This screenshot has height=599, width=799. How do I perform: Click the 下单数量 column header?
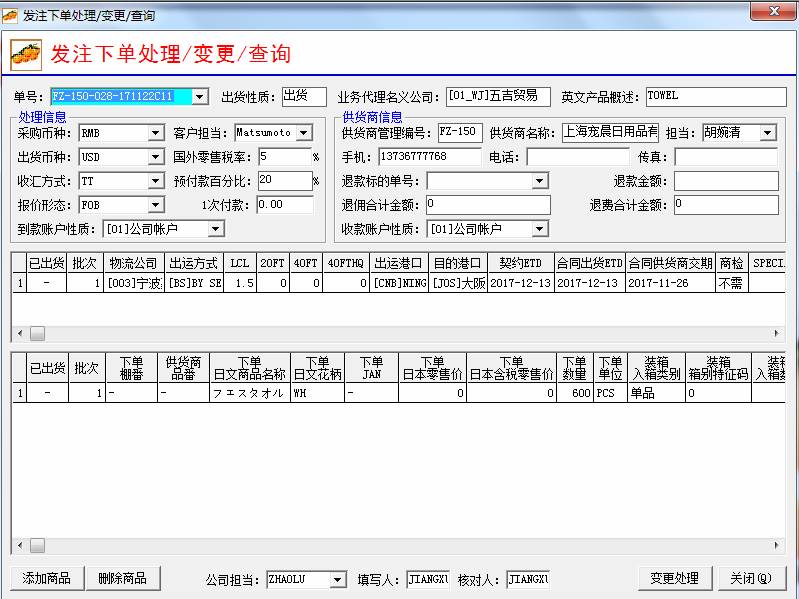coord(574,368)
